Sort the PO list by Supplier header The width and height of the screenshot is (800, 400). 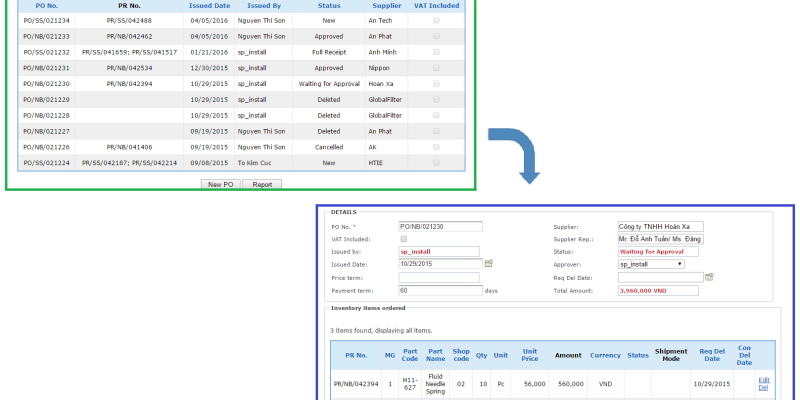[387, 6]
